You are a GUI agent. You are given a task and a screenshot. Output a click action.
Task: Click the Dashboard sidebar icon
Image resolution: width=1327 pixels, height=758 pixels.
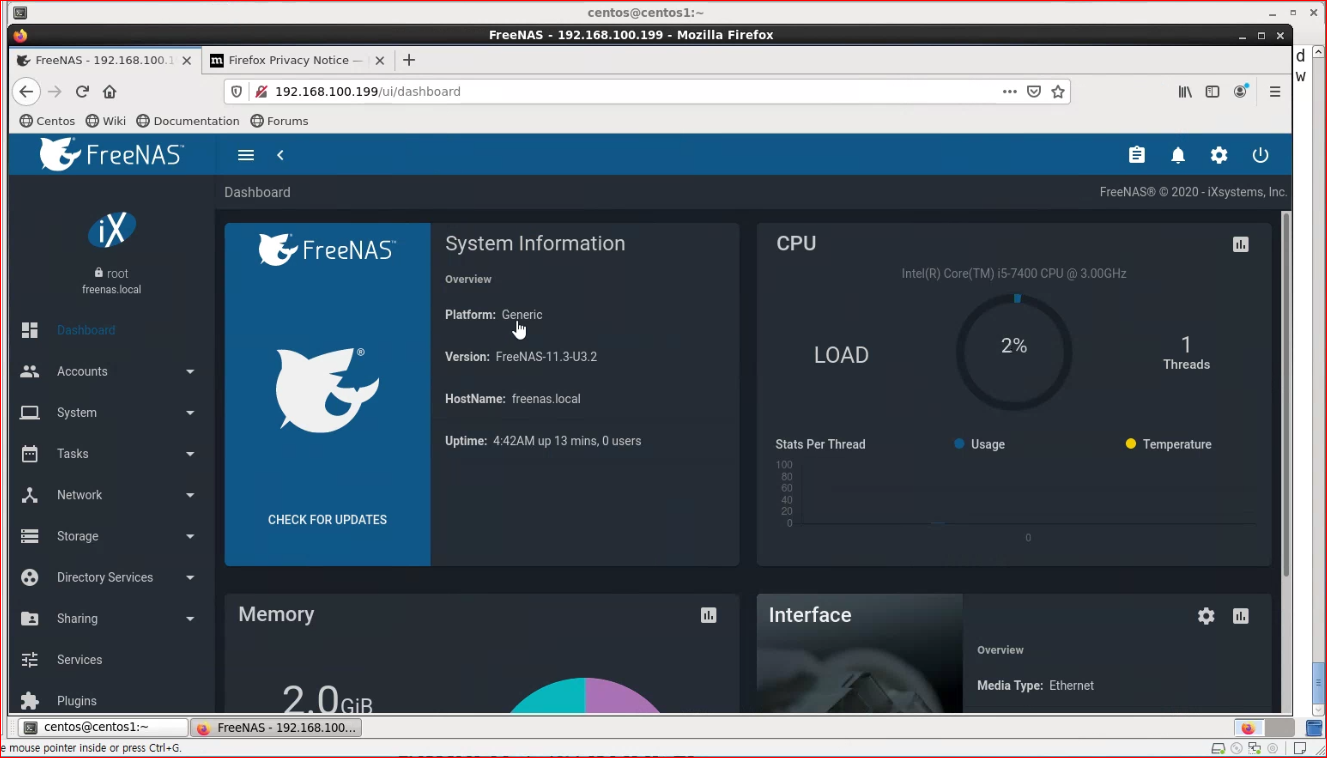coord(30,330)
